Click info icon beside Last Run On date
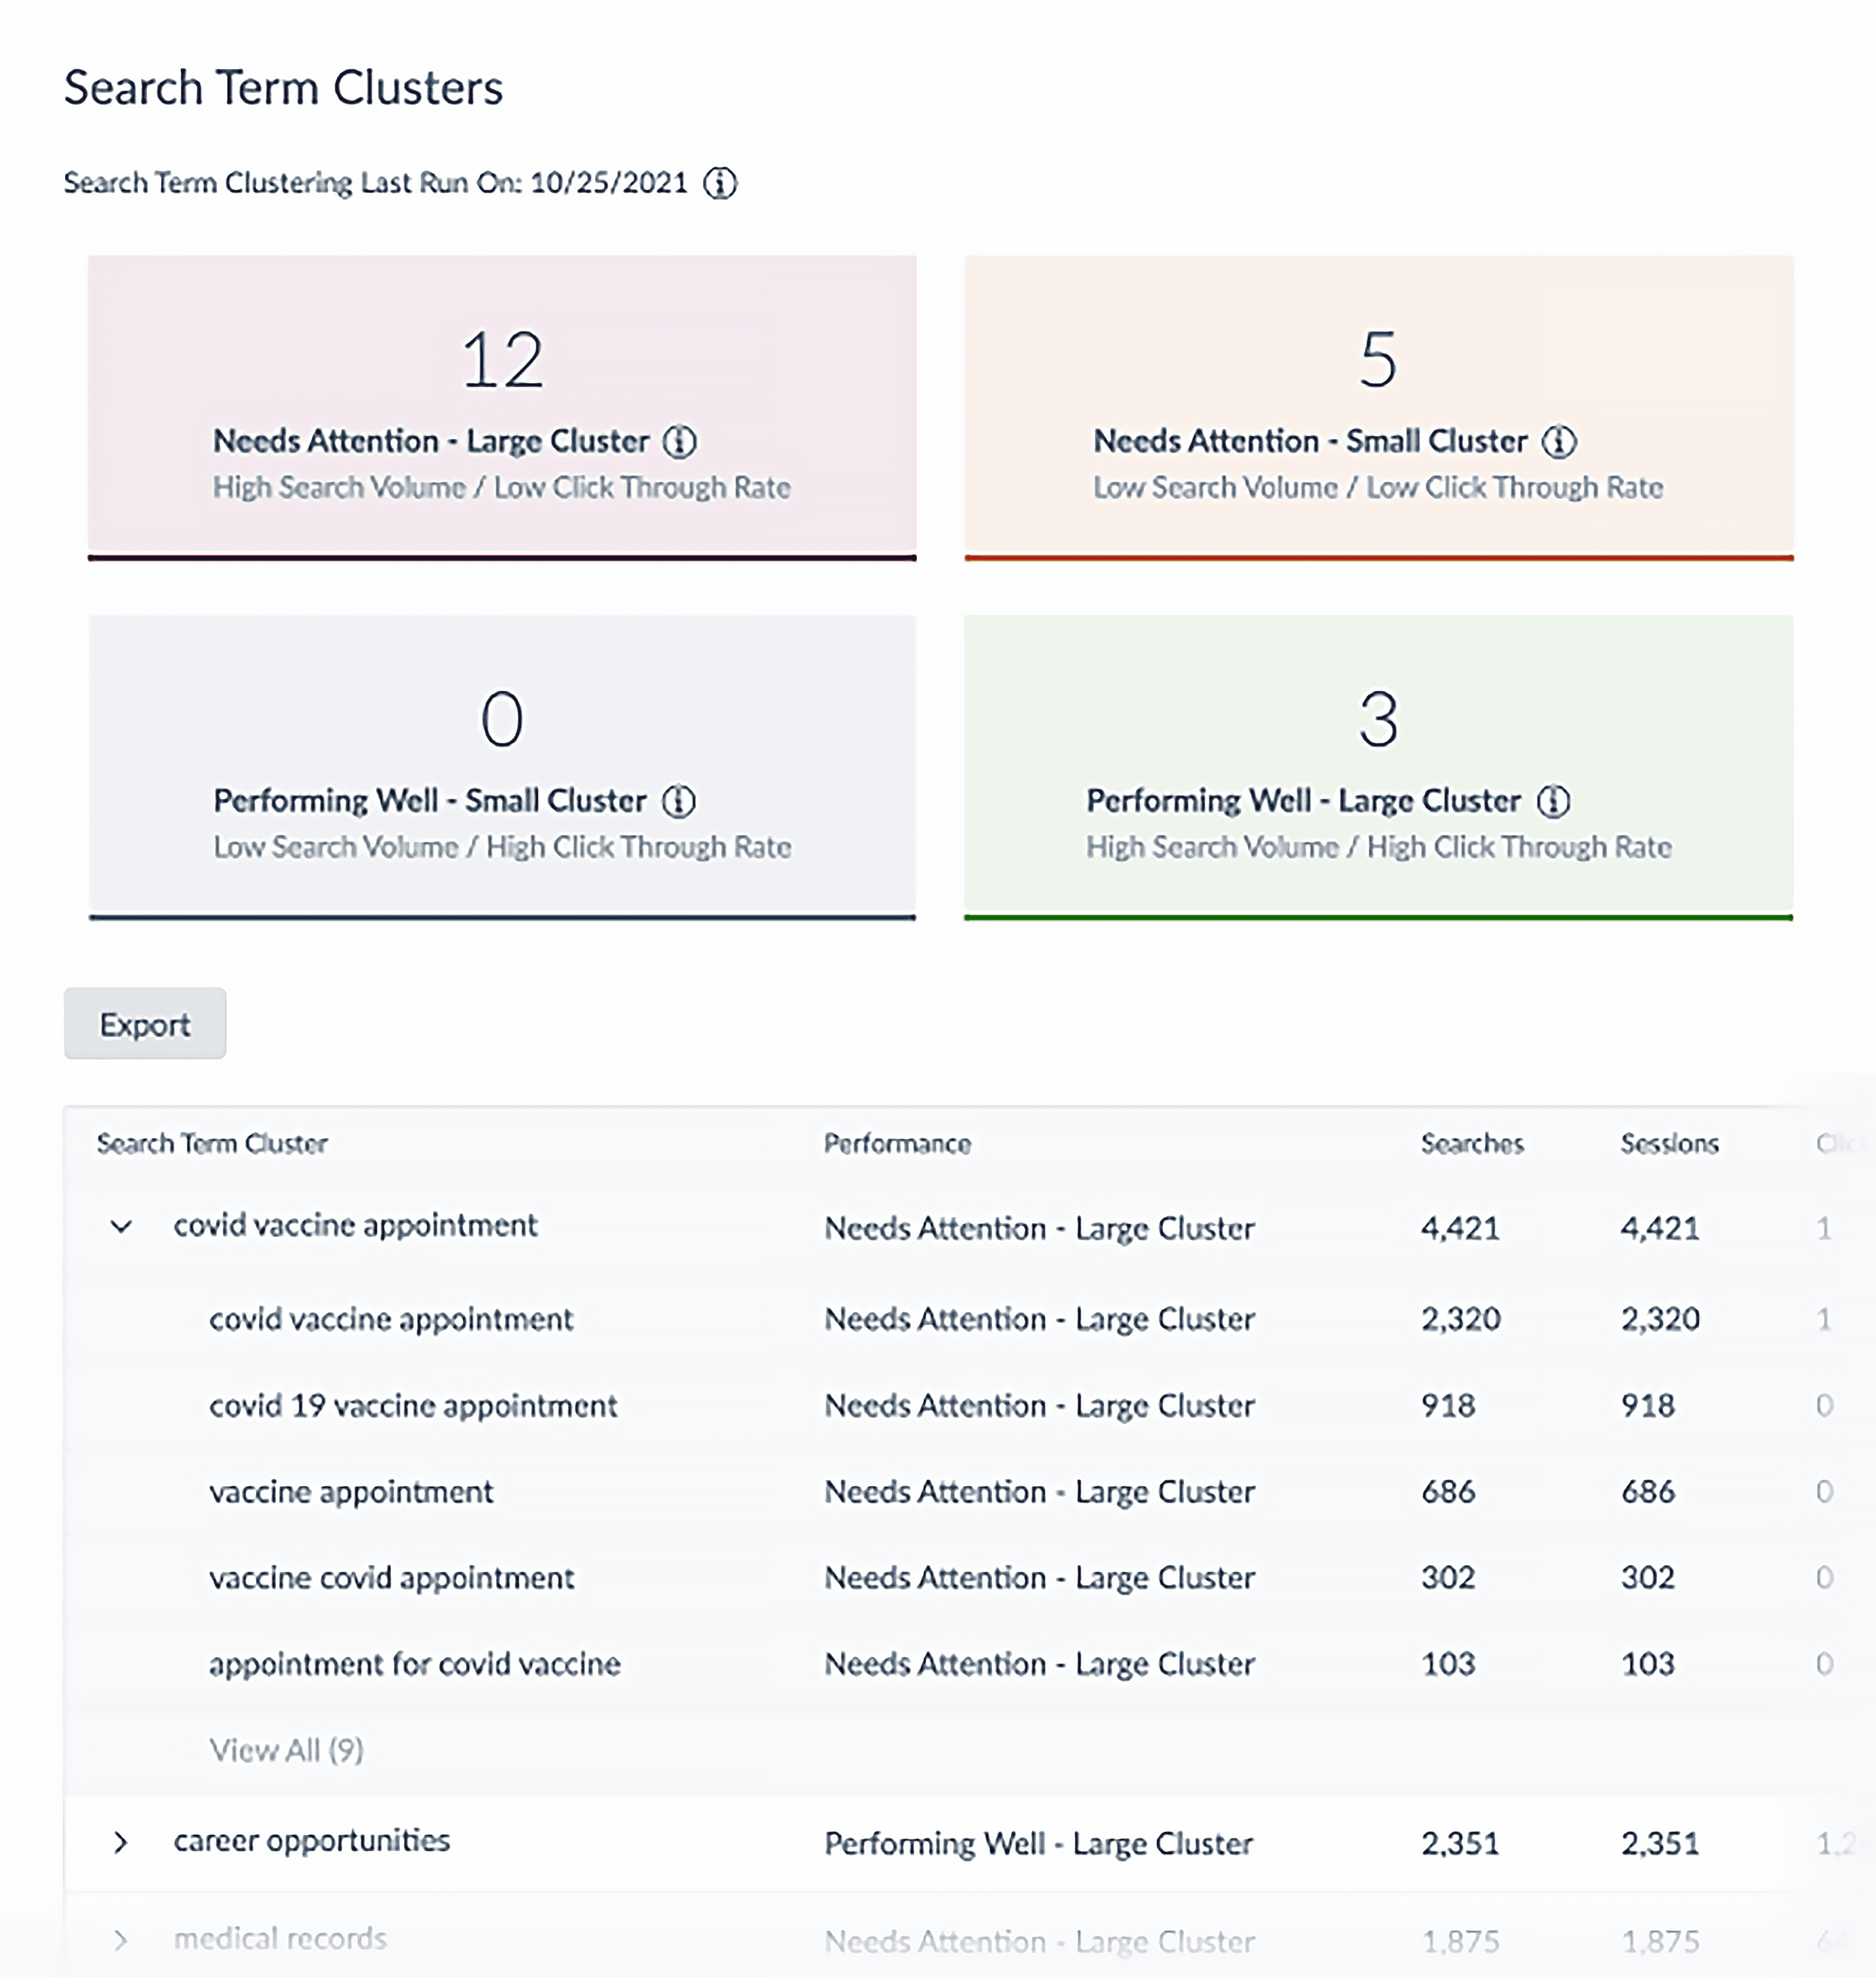1876x1977 pixels. click(x=719, y=183)
